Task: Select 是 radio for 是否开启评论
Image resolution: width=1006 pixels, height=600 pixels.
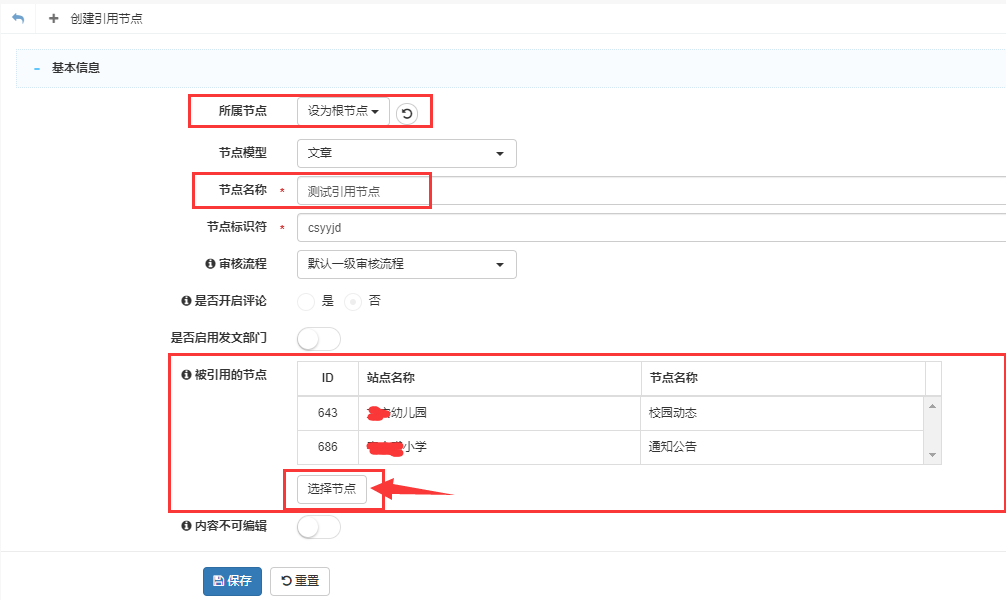Action: point(306,301)
